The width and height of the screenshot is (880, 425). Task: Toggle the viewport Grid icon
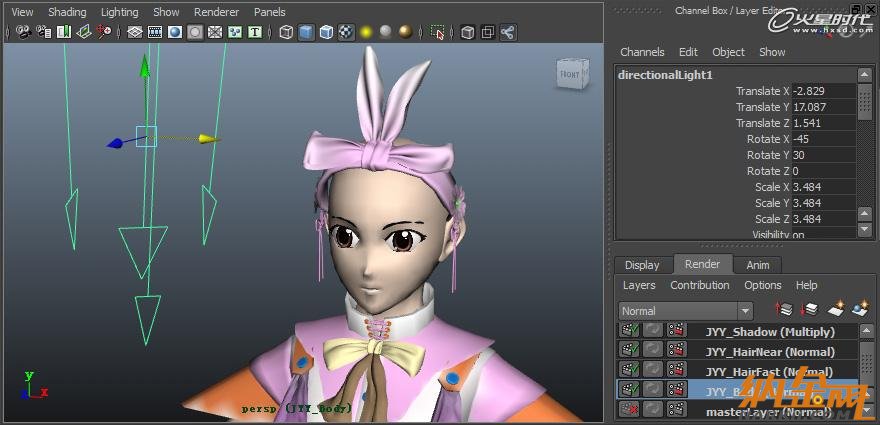pos(135,32)
